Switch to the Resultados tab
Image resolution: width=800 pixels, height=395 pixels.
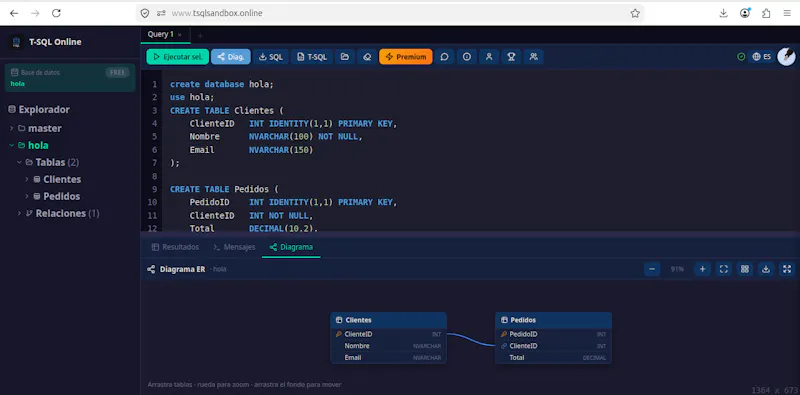[x=176, y=247]
